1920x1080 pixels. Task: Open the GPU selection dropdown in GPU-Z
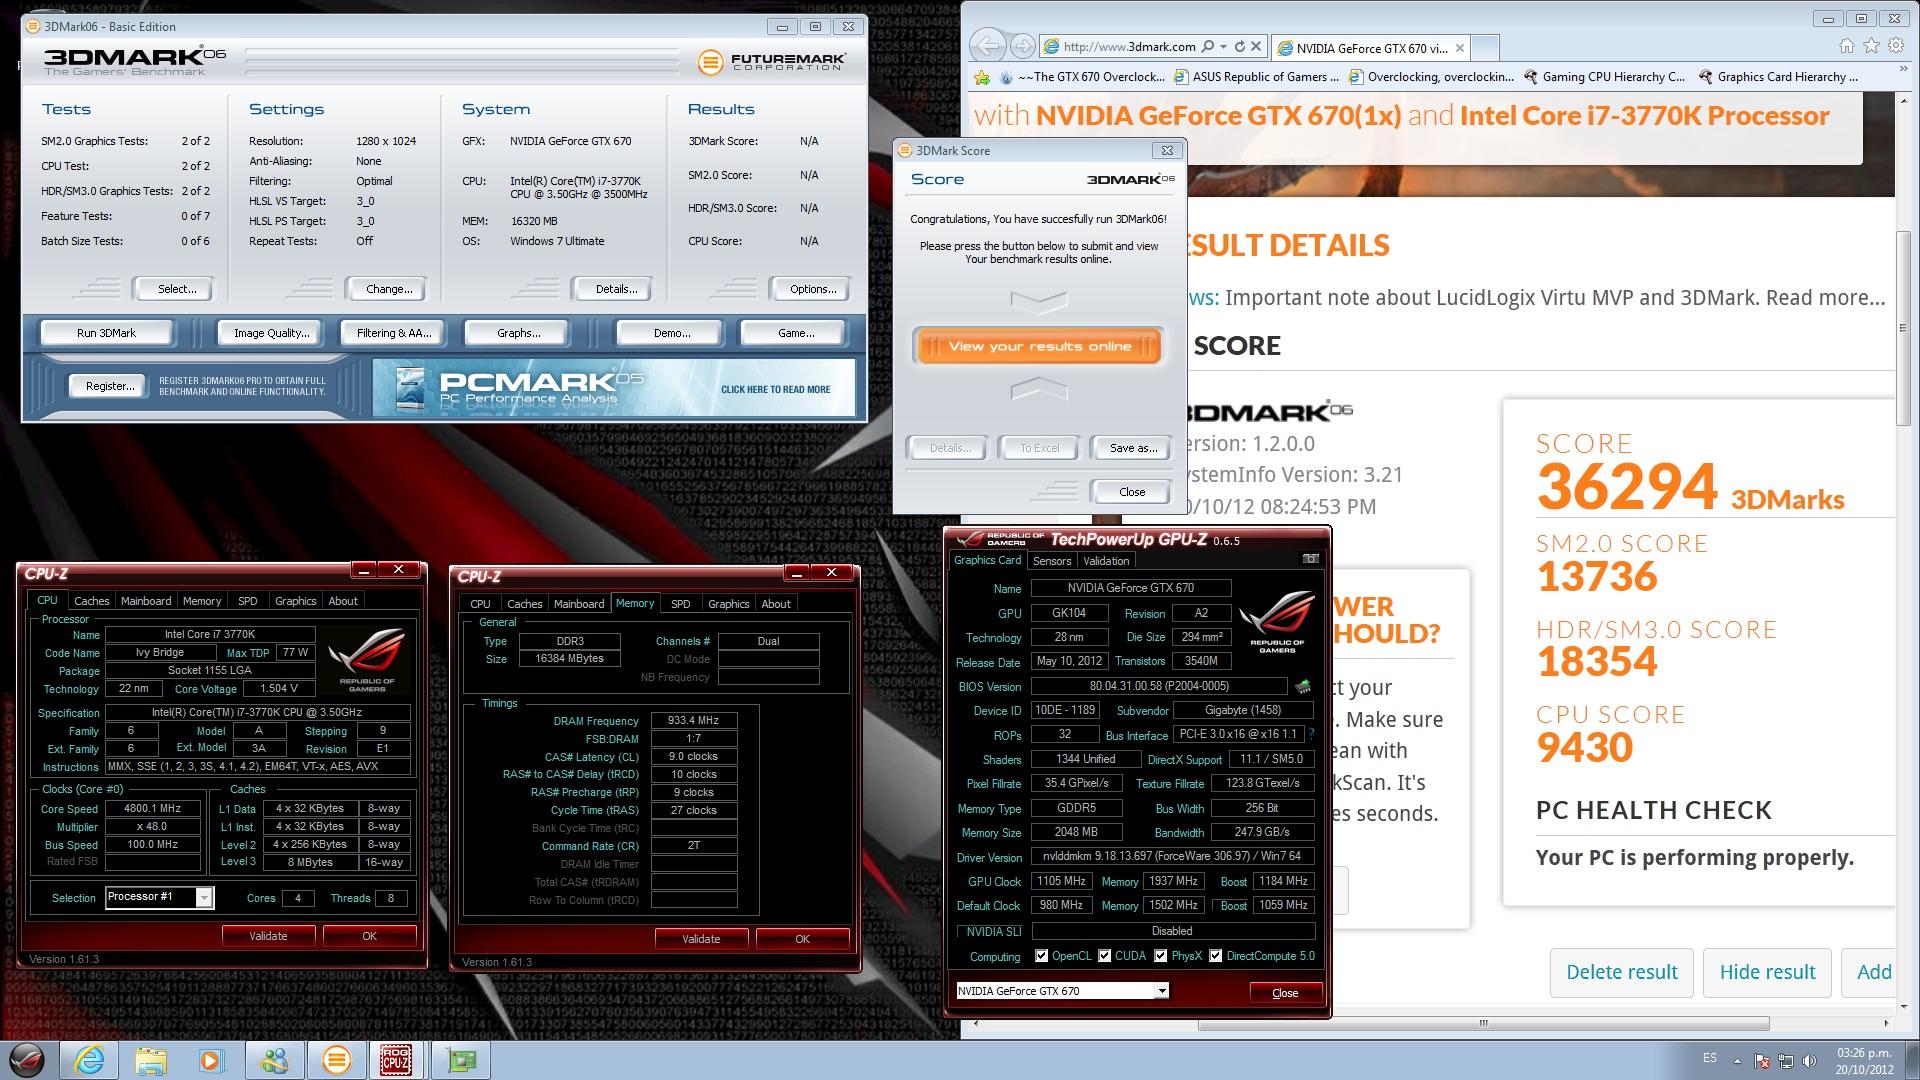1161,991
